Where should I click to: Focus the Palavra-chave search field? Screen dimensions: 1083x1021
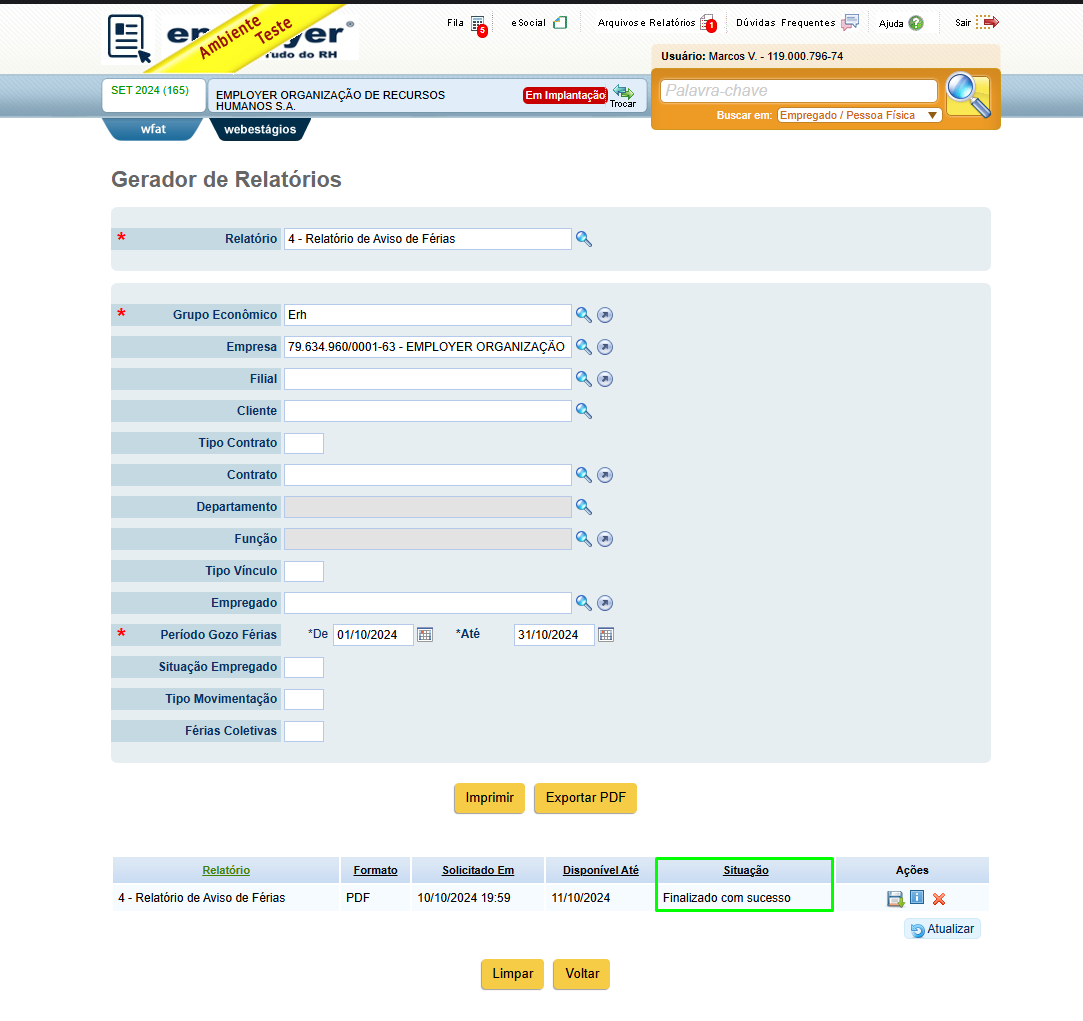pyautogui.click(x=798, y=91)
